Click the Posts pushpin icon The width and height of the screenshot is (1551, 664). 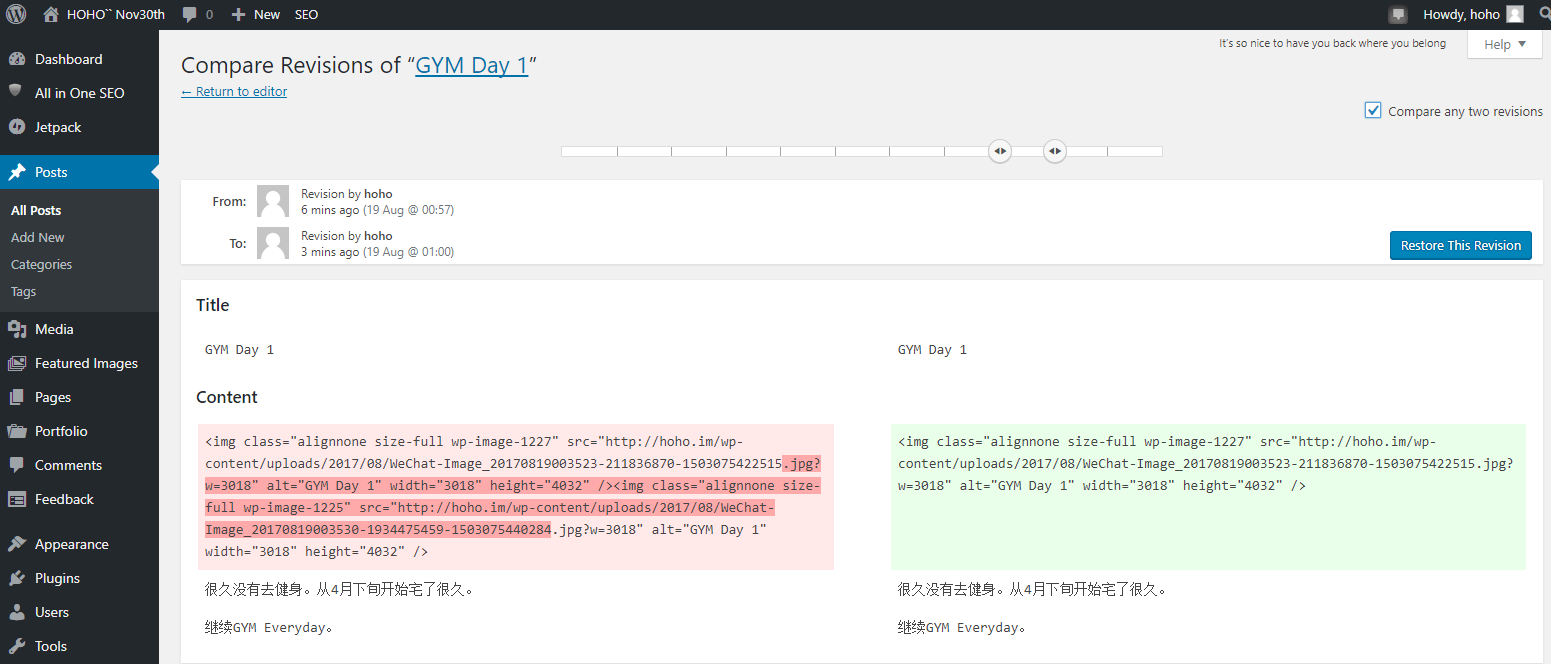pyautogui.click(x=16, y=172)
